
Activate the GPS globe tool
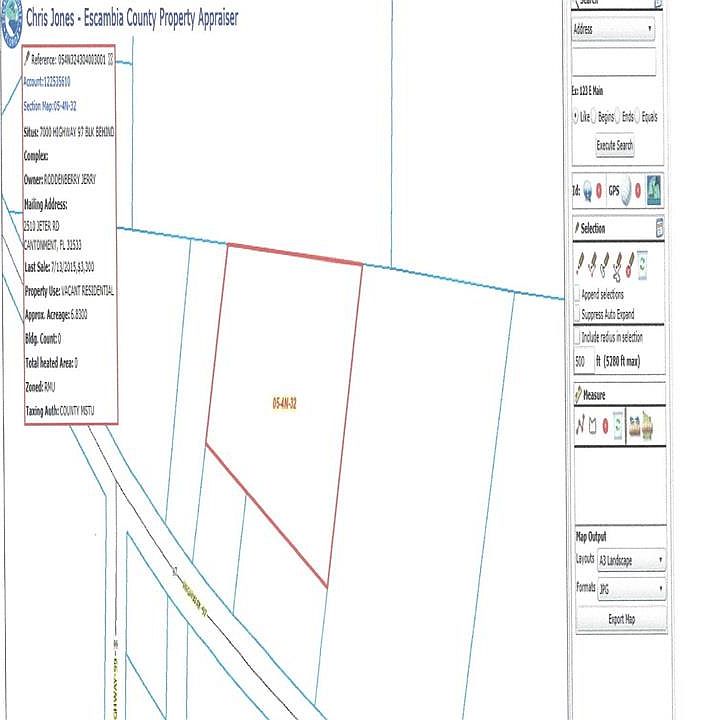coord(626,190)
